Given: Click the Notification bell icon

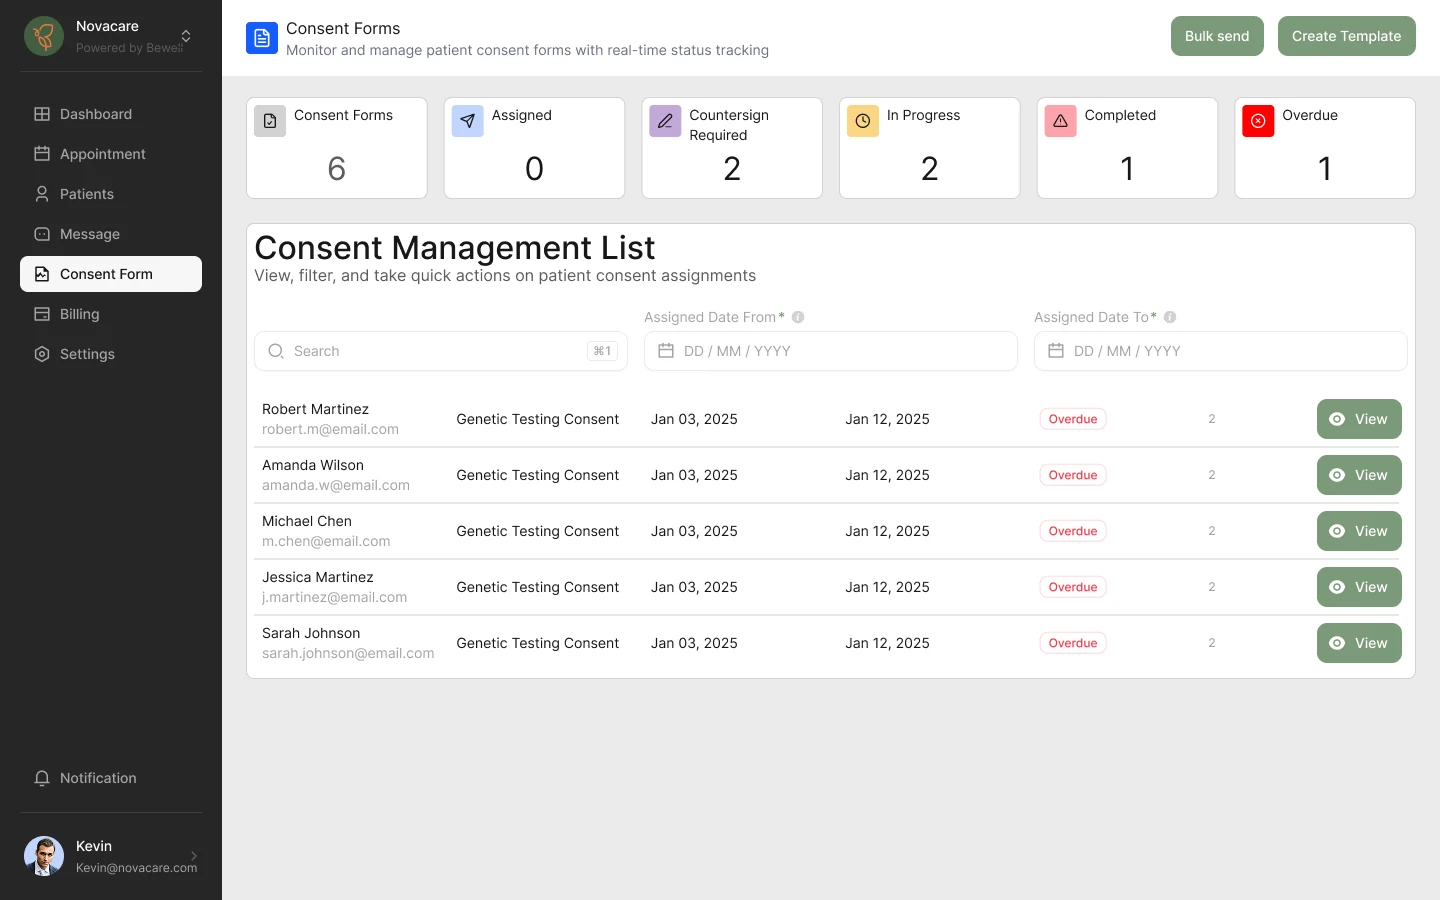Looking at the screenshot, I should coord(42,778).
